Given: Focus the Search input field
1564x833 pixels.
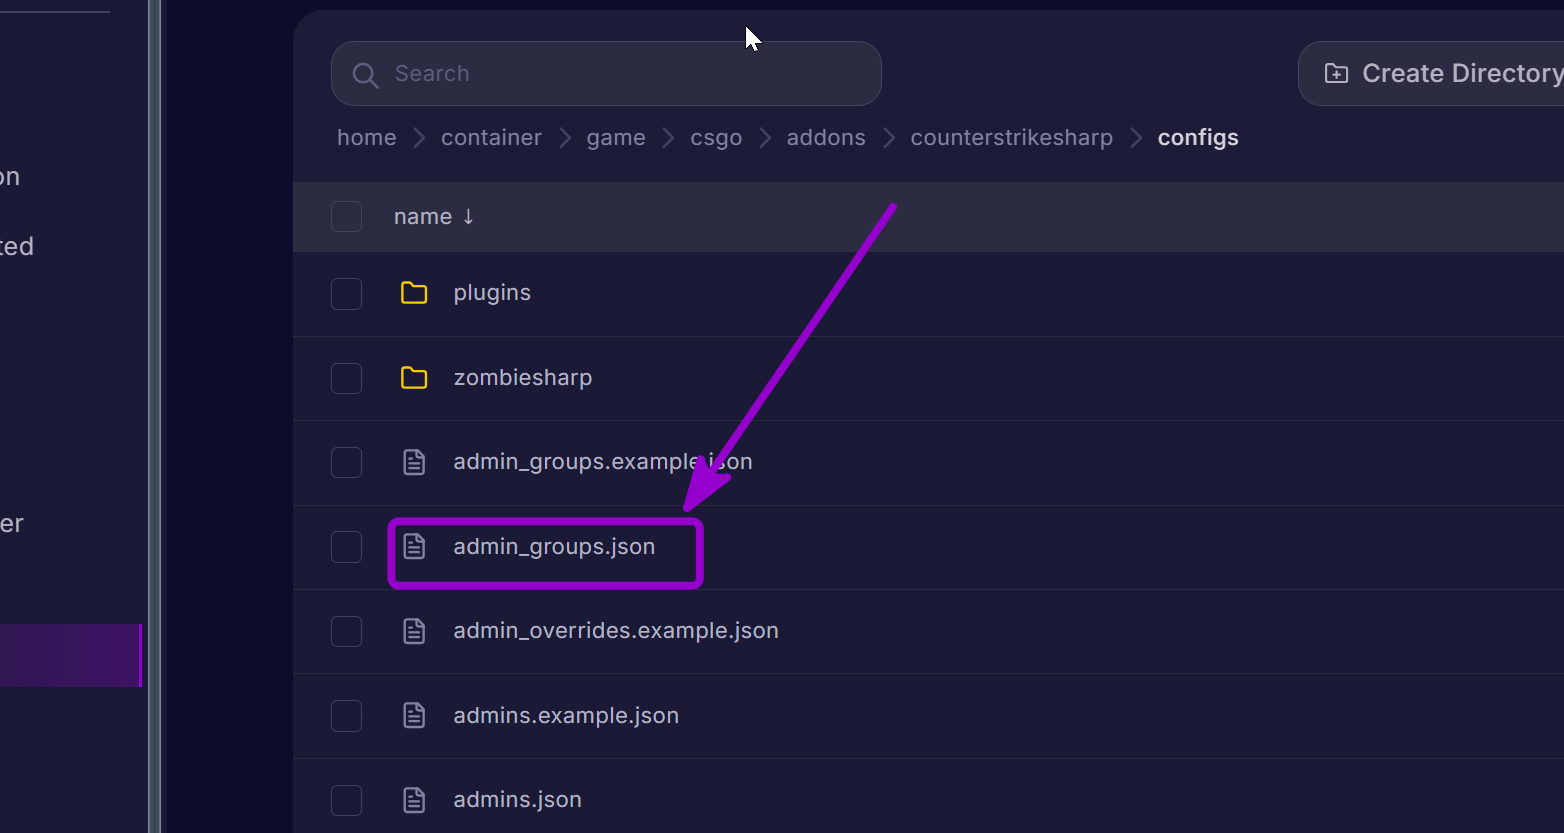Looking at the screenshot, I should tap(606, 73).
